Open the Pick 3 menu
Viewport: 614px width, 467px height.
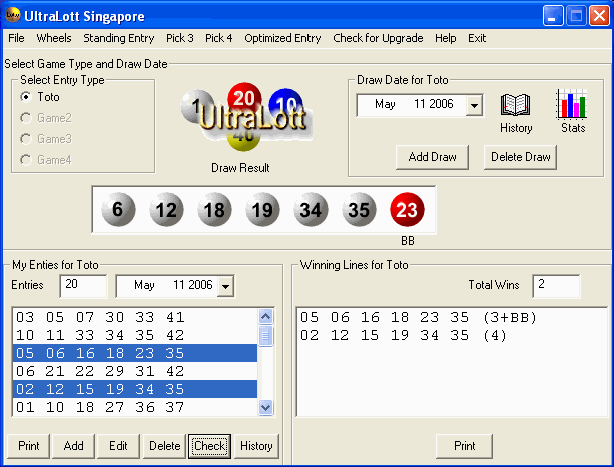click(180, 38)
